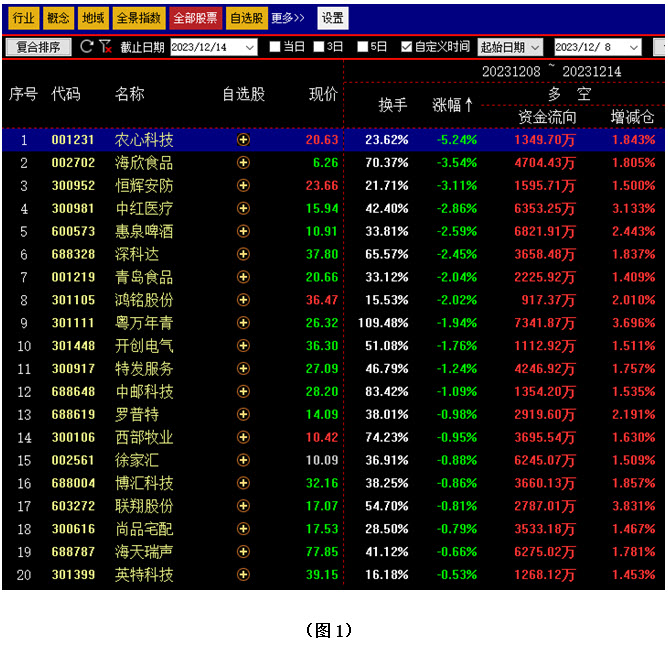Click the filter-clear funnel icon
Viewport: 668px width, 654px height.
[x=105, y=47]
